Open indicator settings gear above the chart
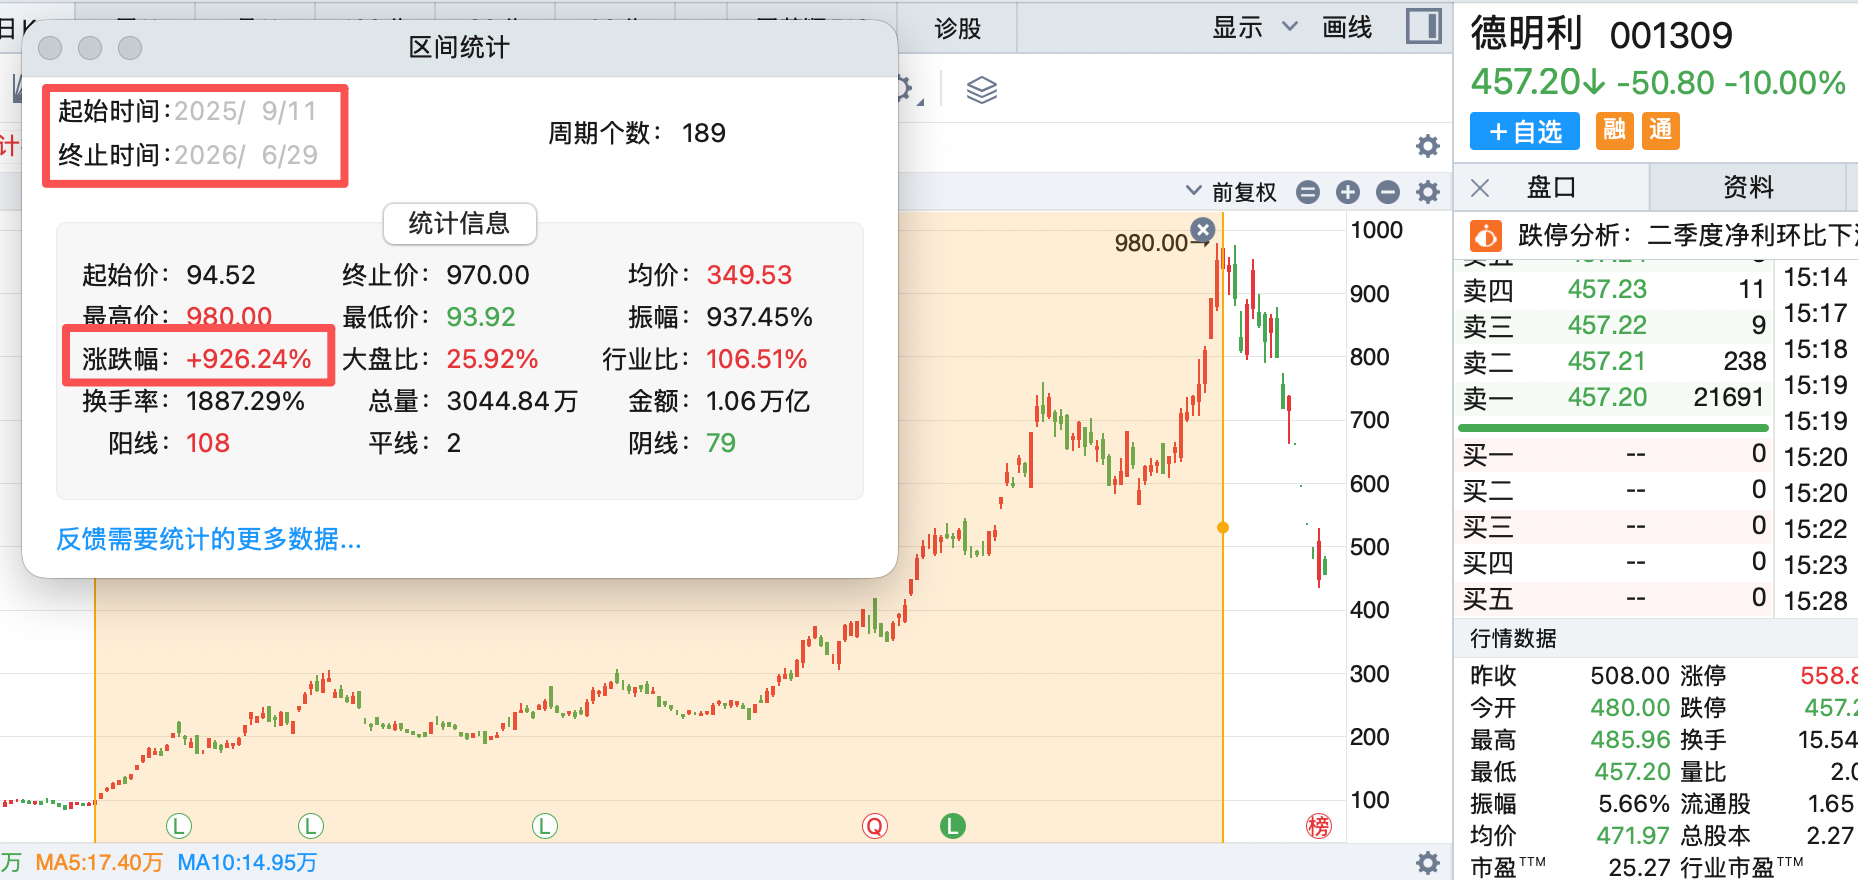This screenshot has height=880, width=1858. click(1428, 146)
